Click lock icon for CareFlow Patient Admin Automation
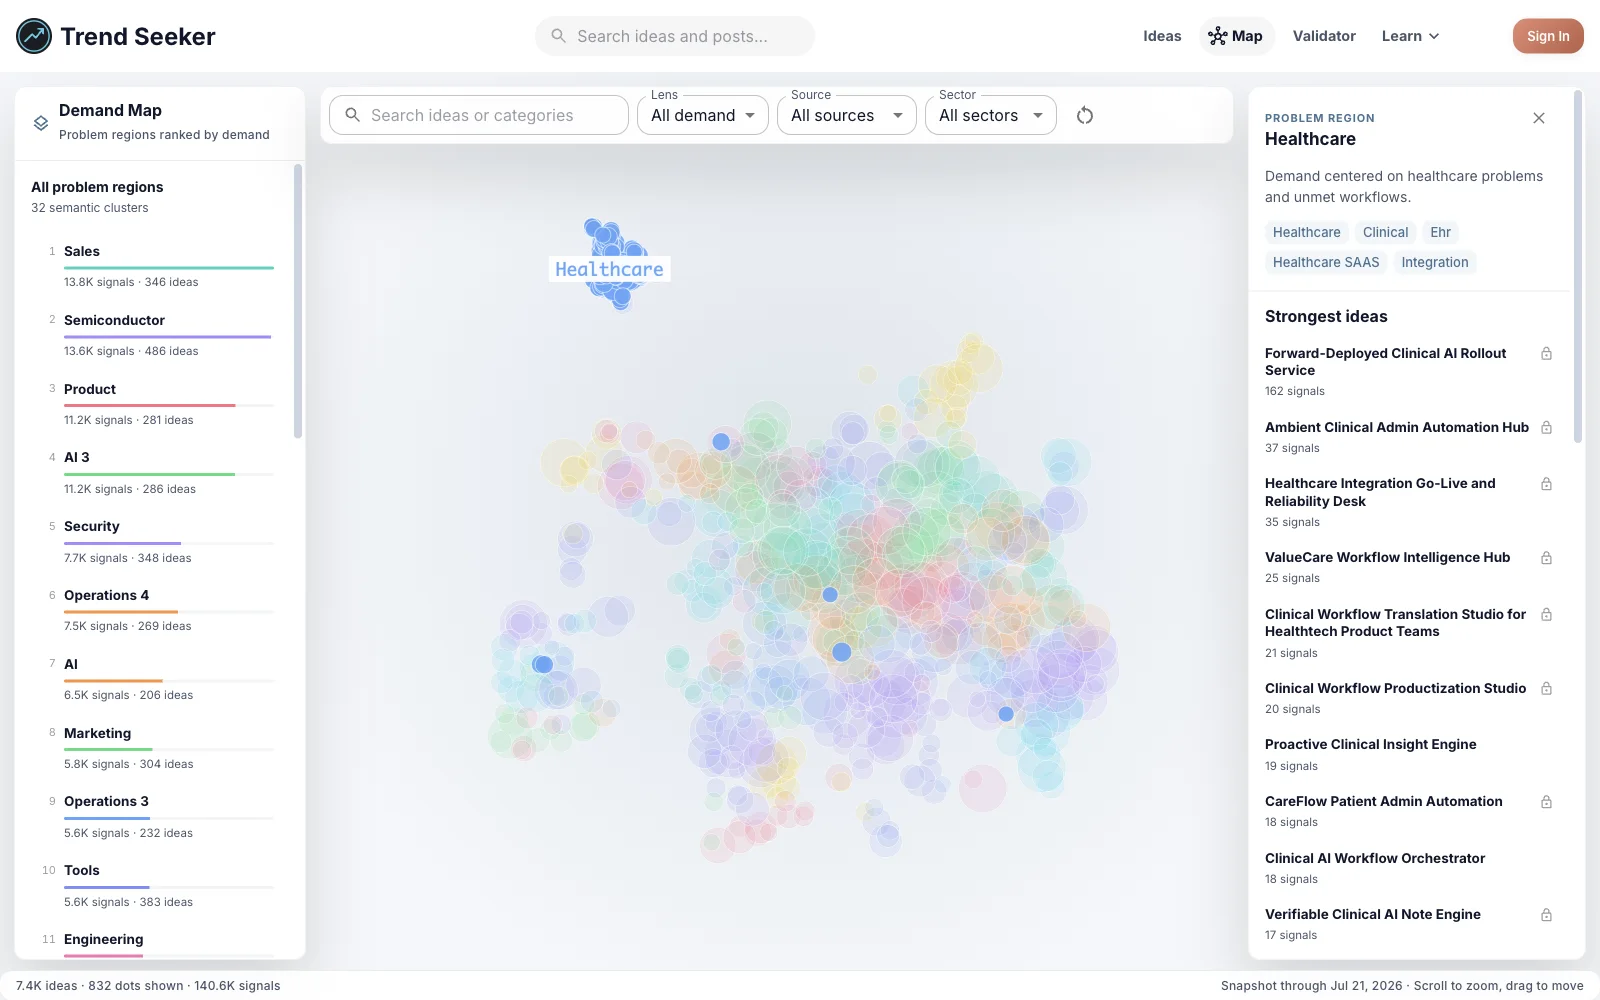Viewport: 1600px width, 1000px height. coord(1546,802)
